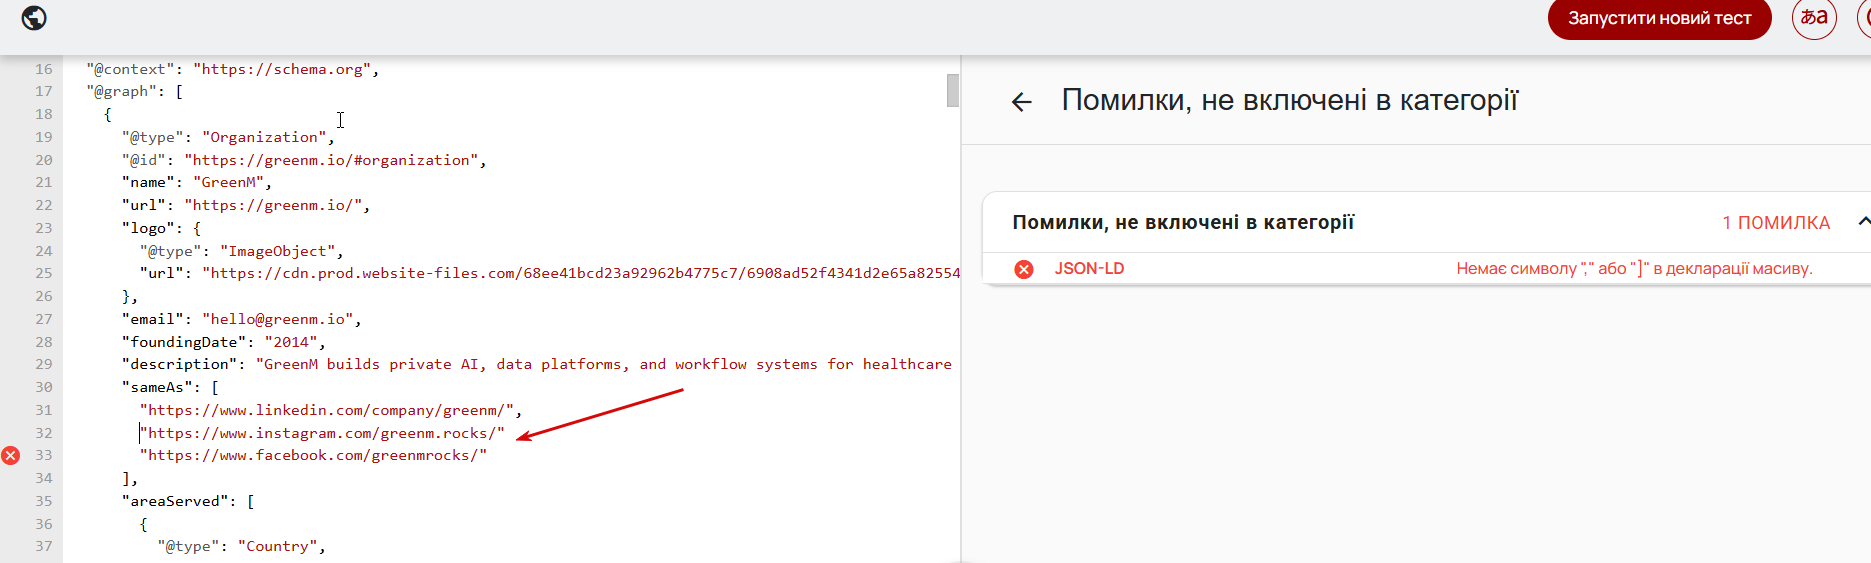
Task: Click the "@type": "Organization" line
Action: [228, 137]
